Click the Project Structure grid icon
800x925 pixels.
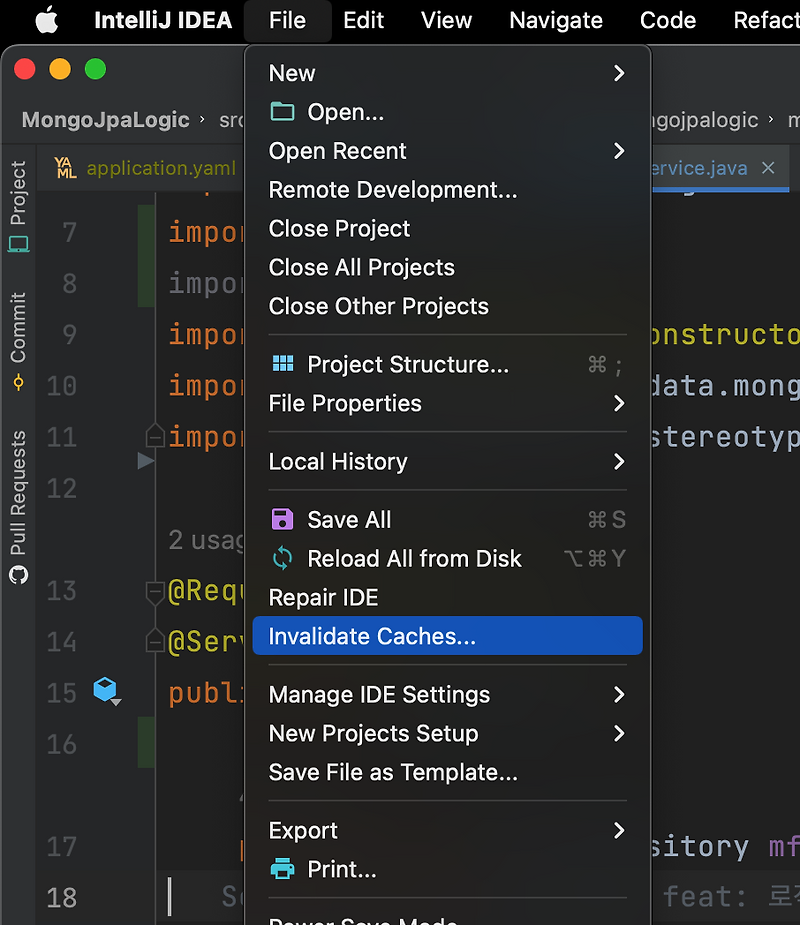282,364
